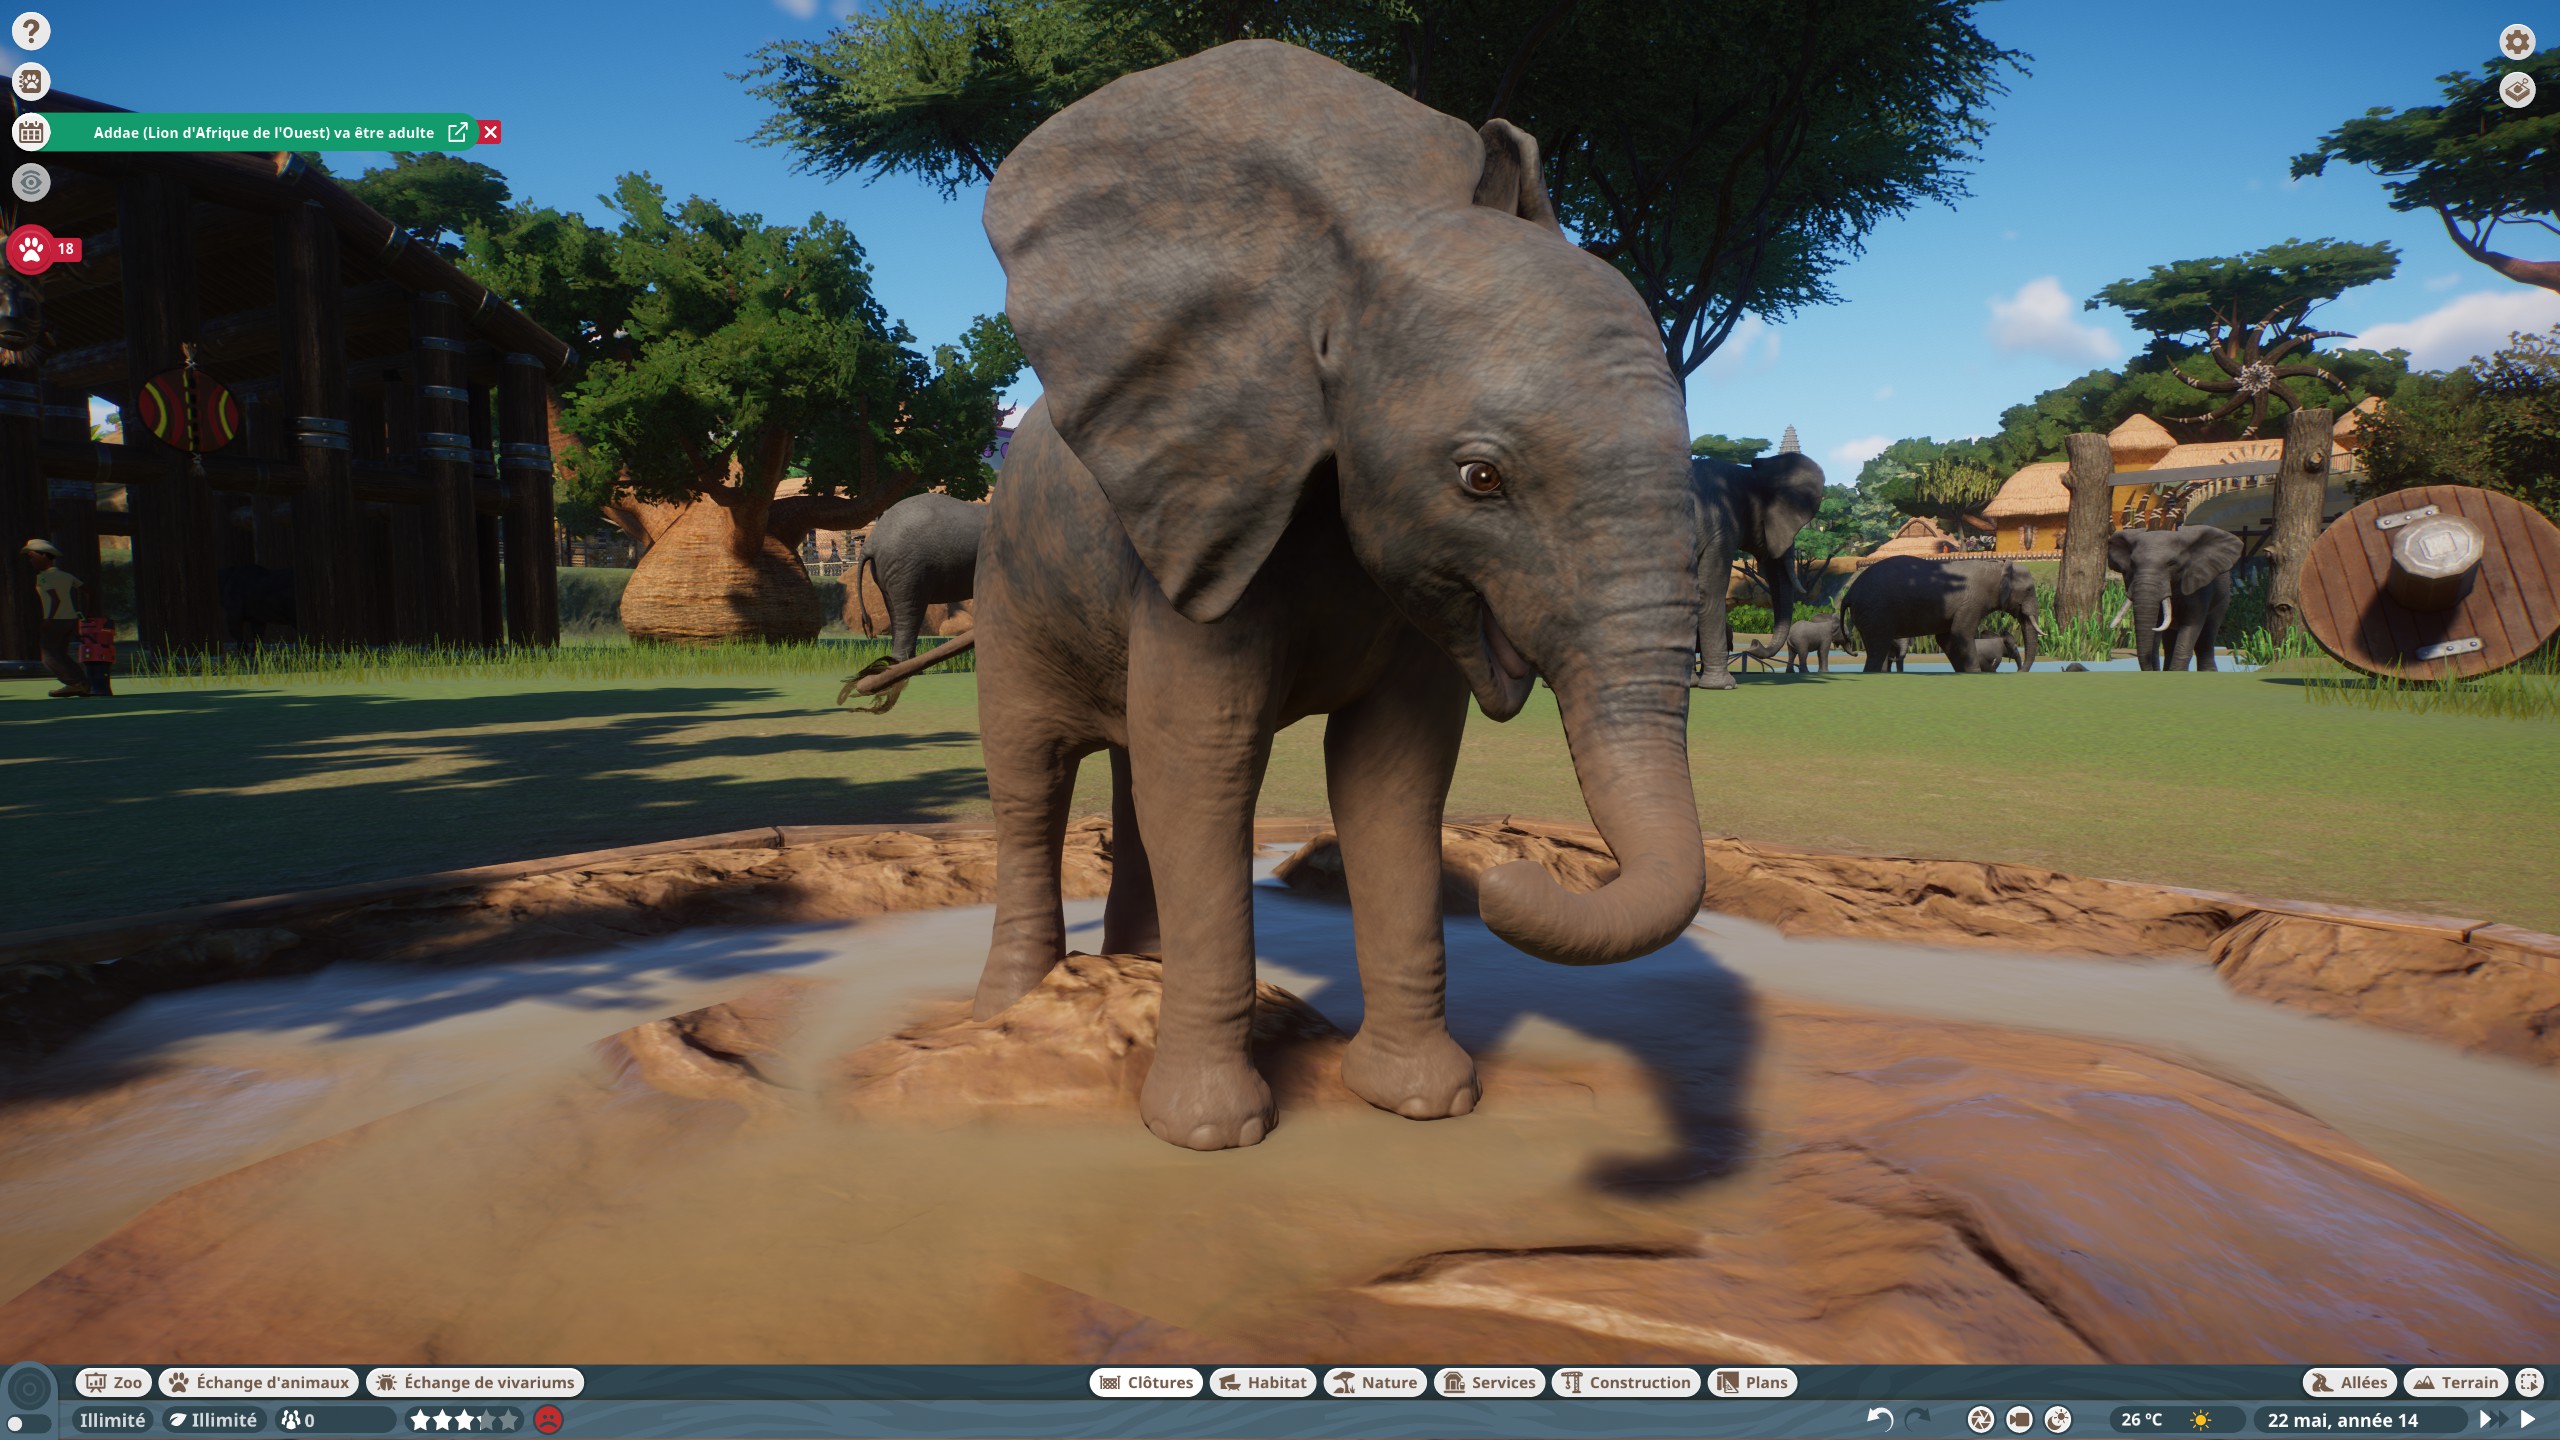Click the Illimité money indicator
The height and width of the screenshot is (1440, 2560).
point(113,1420)
